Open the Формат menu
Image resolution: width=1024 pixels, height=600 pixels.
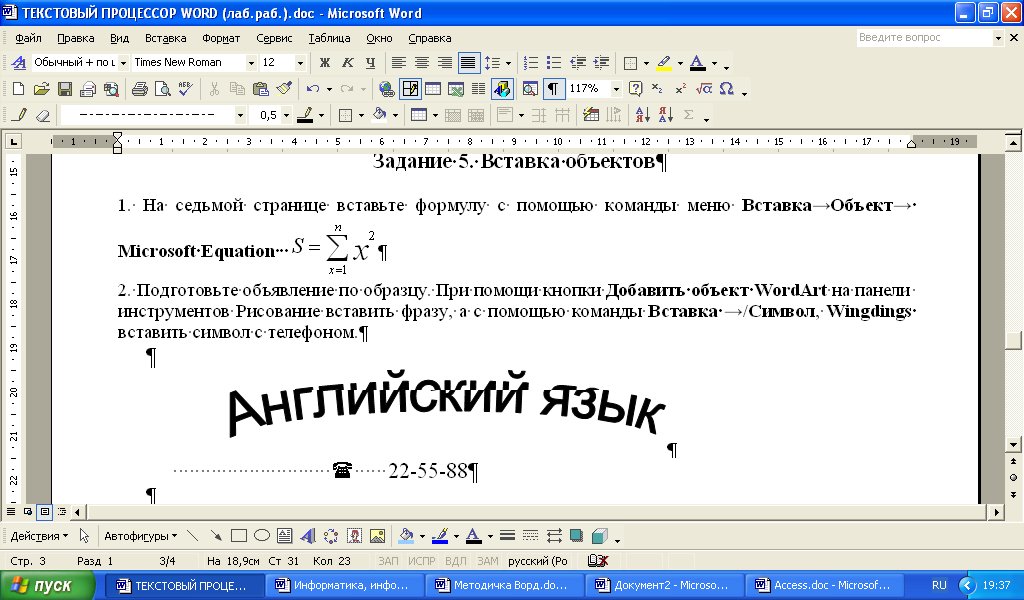point(221,38)
